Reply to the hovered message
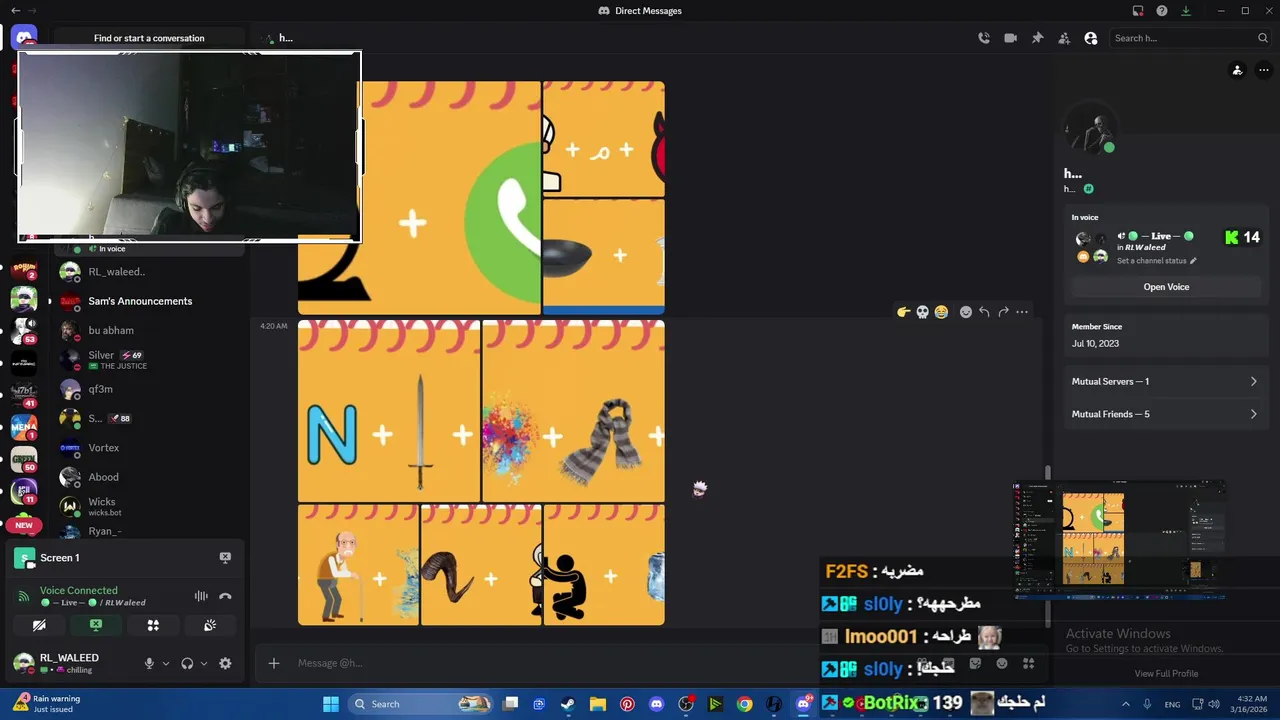 [x=984, y=312]
